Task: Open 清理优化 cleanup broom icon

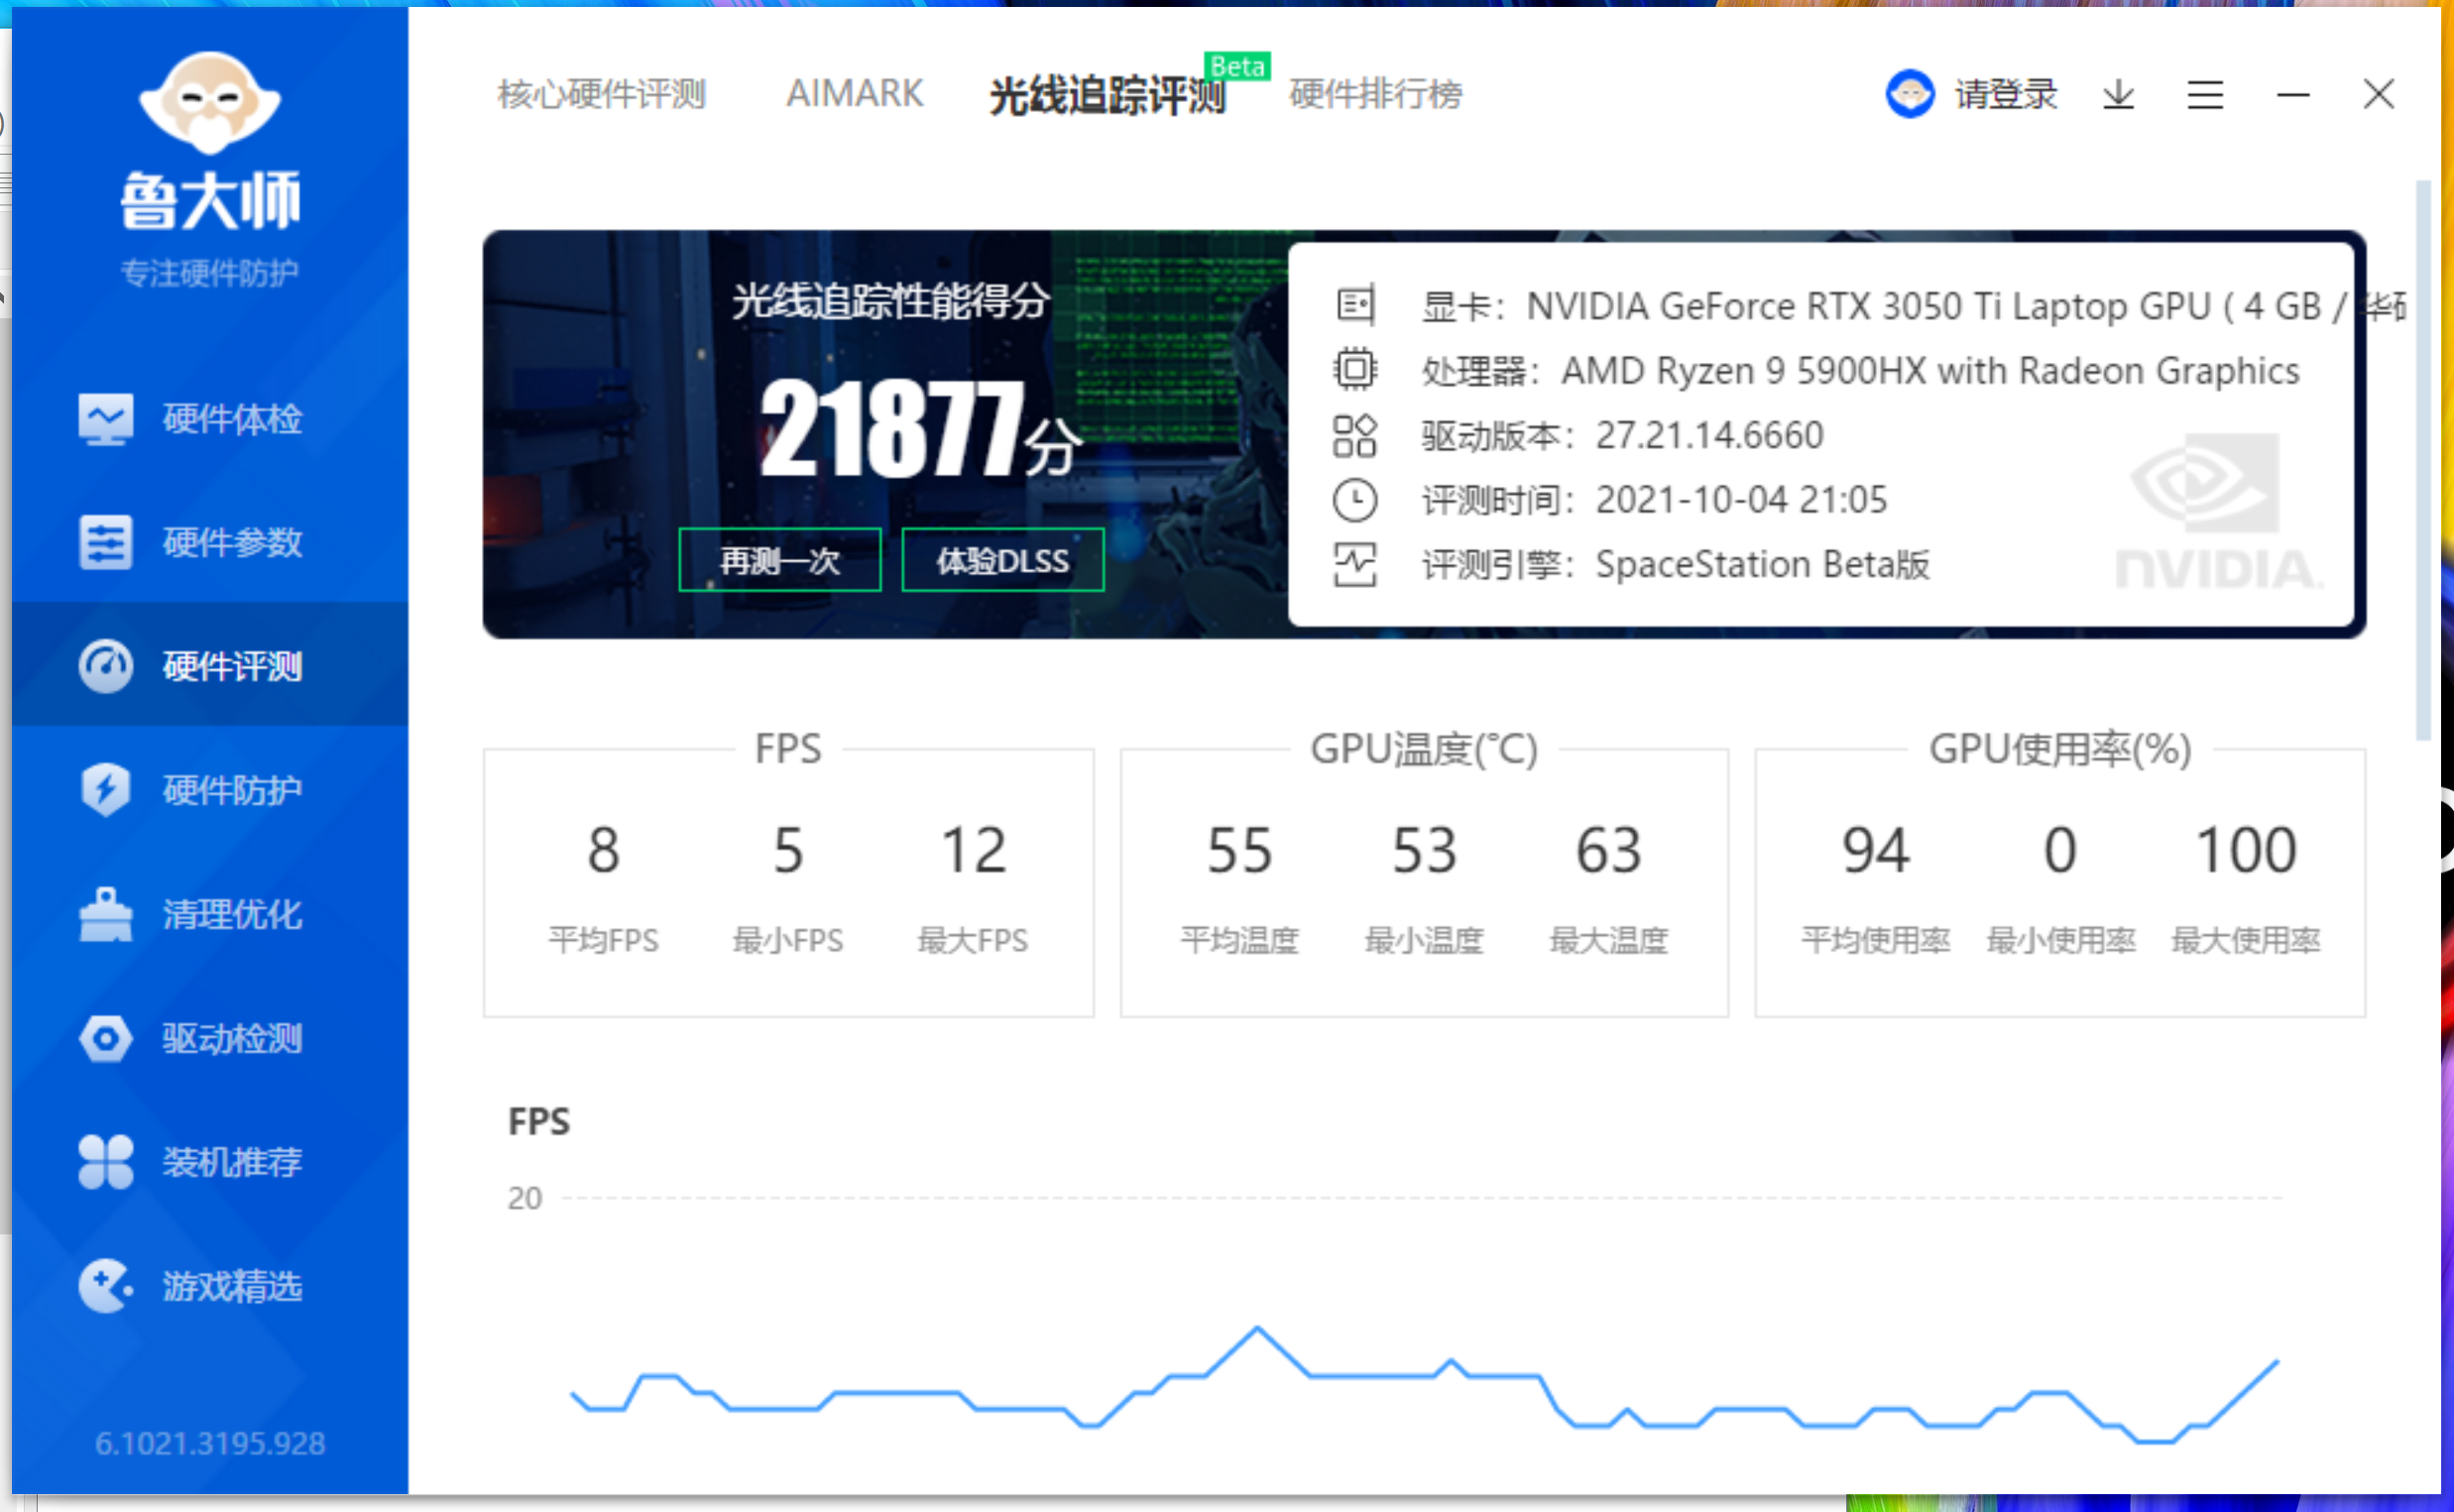Action: [x=105, y=914]
